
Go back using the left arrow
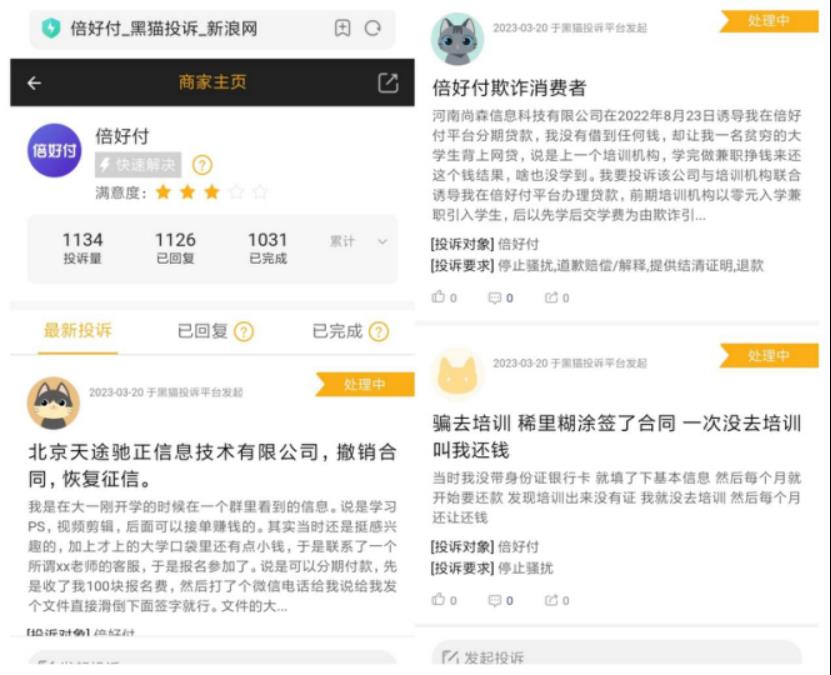pos(34,83)
